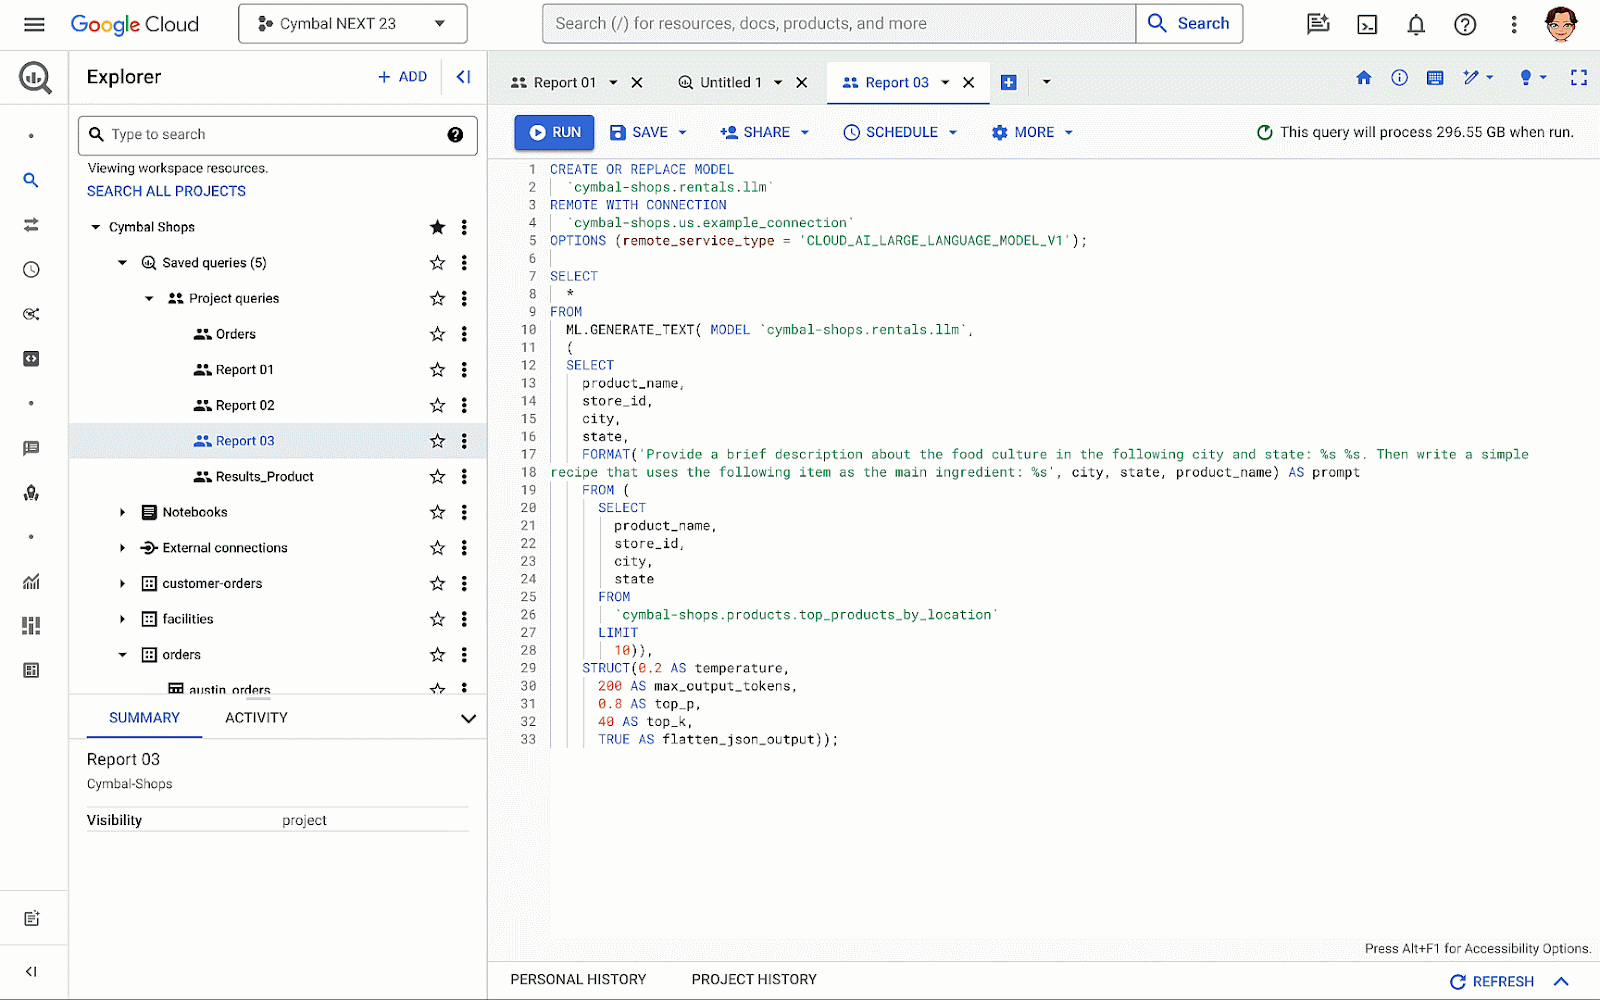This screenshot has height=1000, width=1600.
Task: Star the Results_Product query
Action: click(x=437, y=477)
